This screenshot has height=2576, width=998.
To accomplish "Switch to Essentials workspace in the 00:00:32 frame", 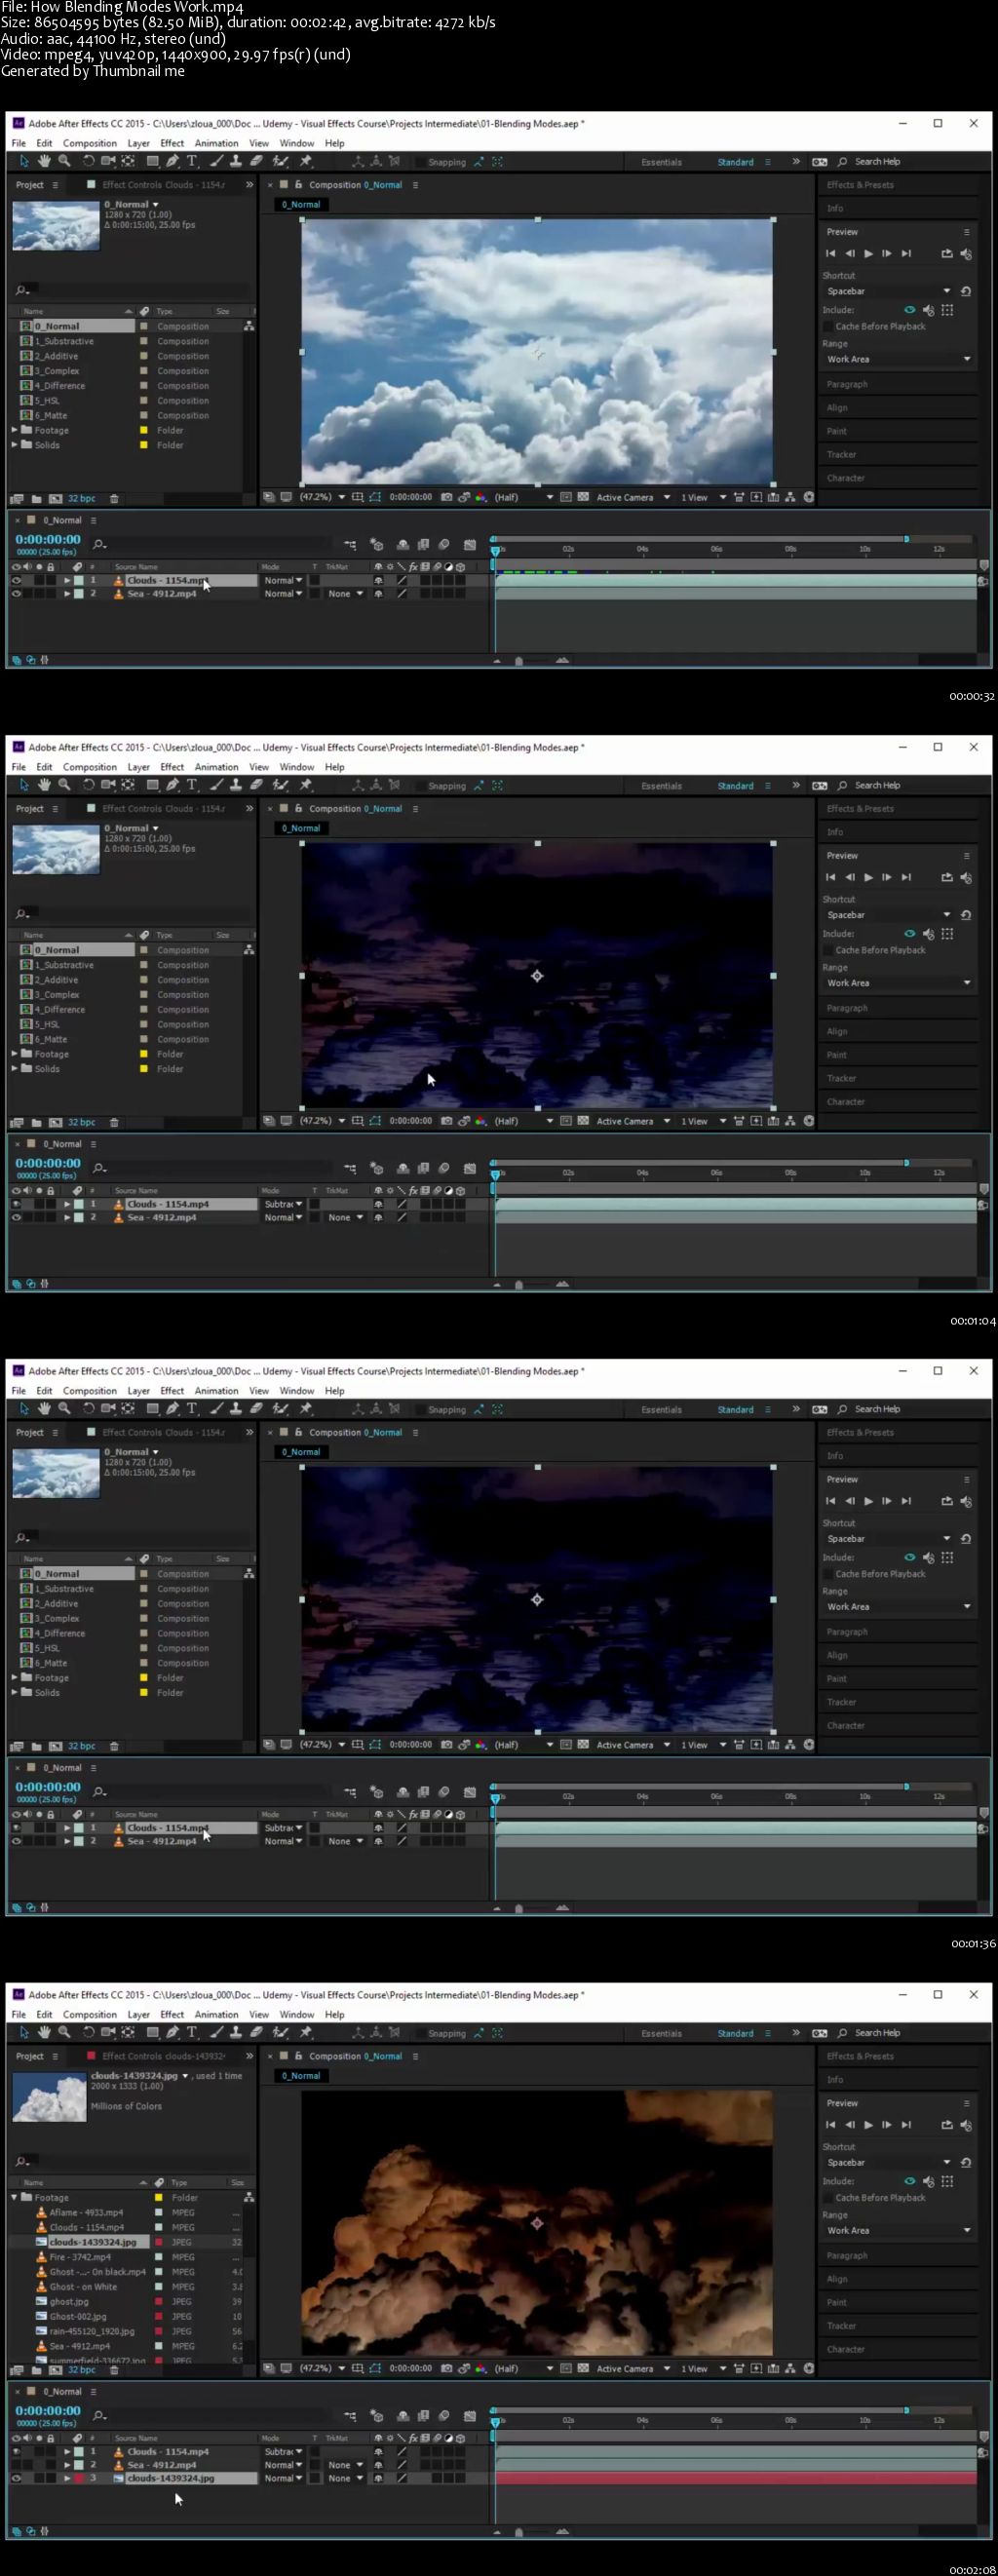I will (x=662, y=162).
